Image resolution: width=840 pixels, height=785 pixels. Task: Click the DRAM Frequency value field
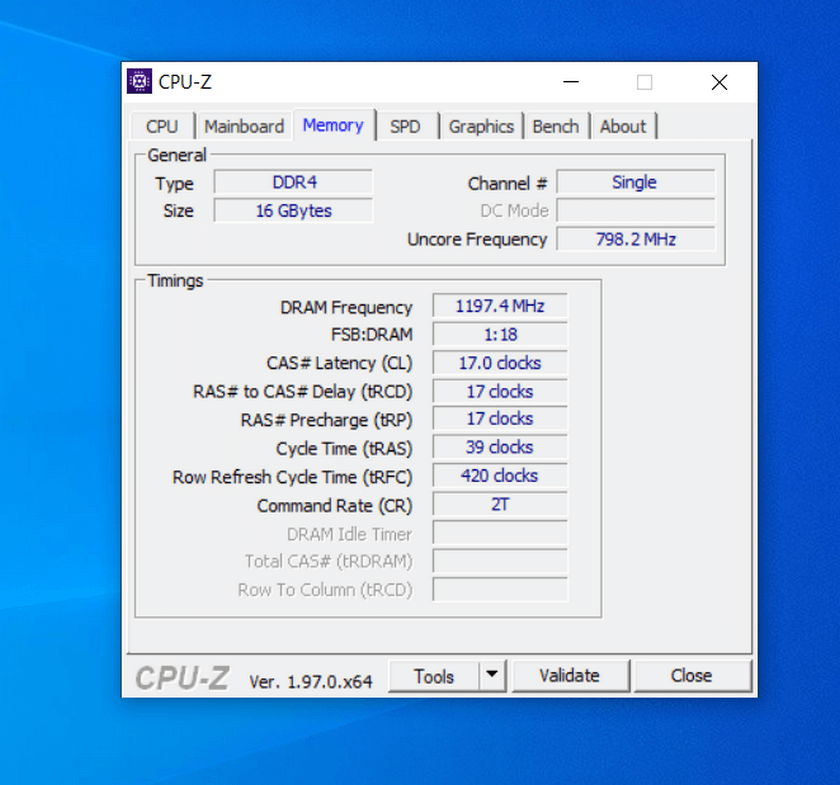[x=499, y=306]
